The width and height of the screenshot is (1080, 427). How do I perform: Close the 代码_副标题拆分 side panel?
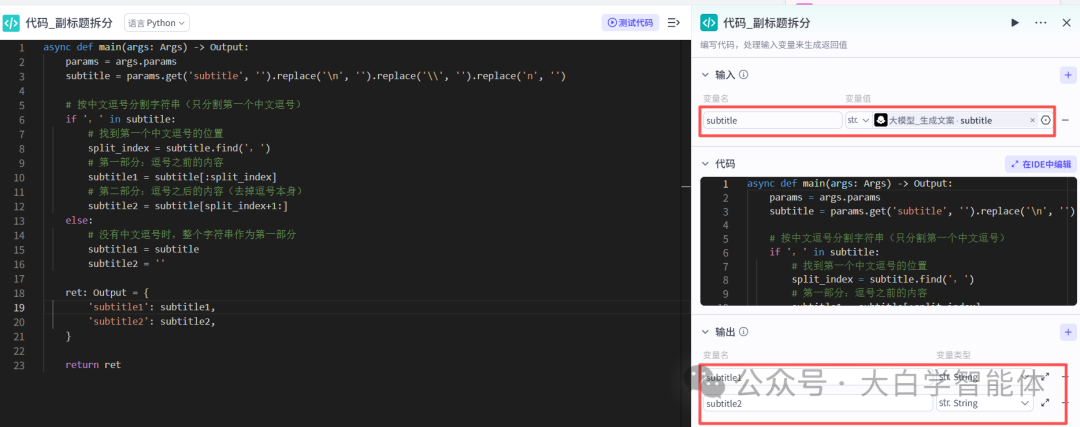[1066, 23]
